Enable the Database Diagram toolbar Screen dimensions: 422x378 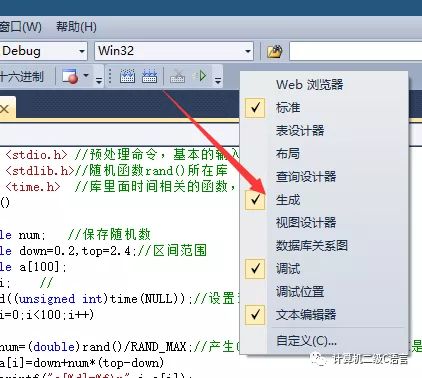point(324,246)
